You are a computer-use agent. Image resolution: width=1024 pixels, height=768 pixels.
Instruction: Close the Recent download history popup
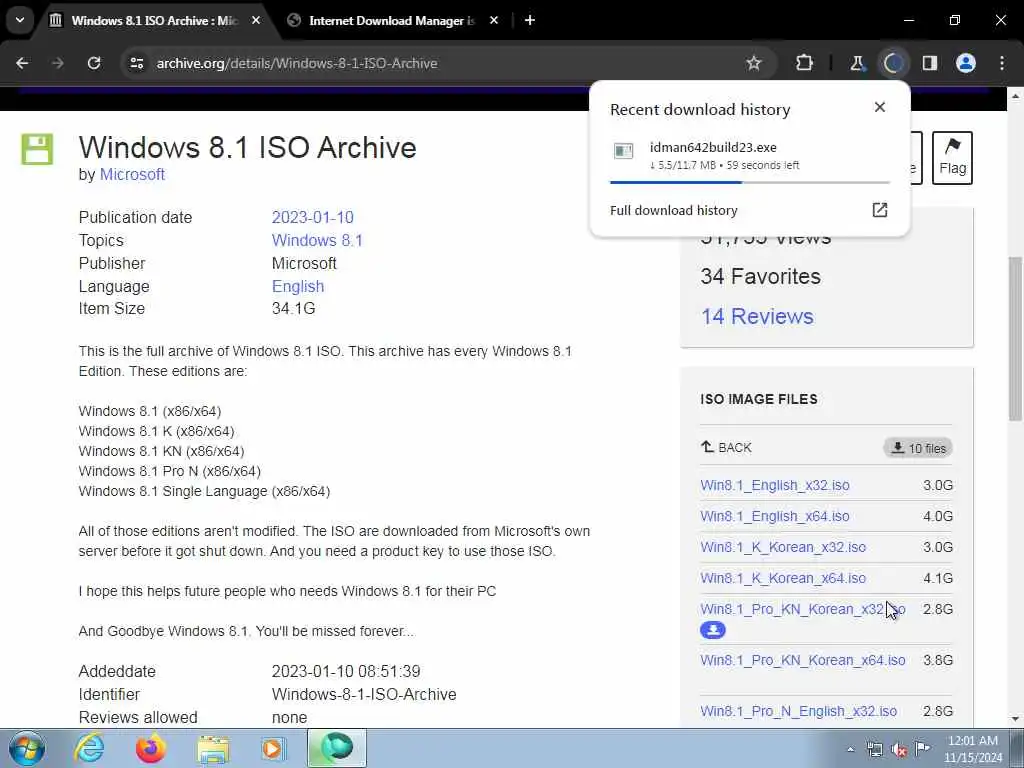(x=880, y=107)
